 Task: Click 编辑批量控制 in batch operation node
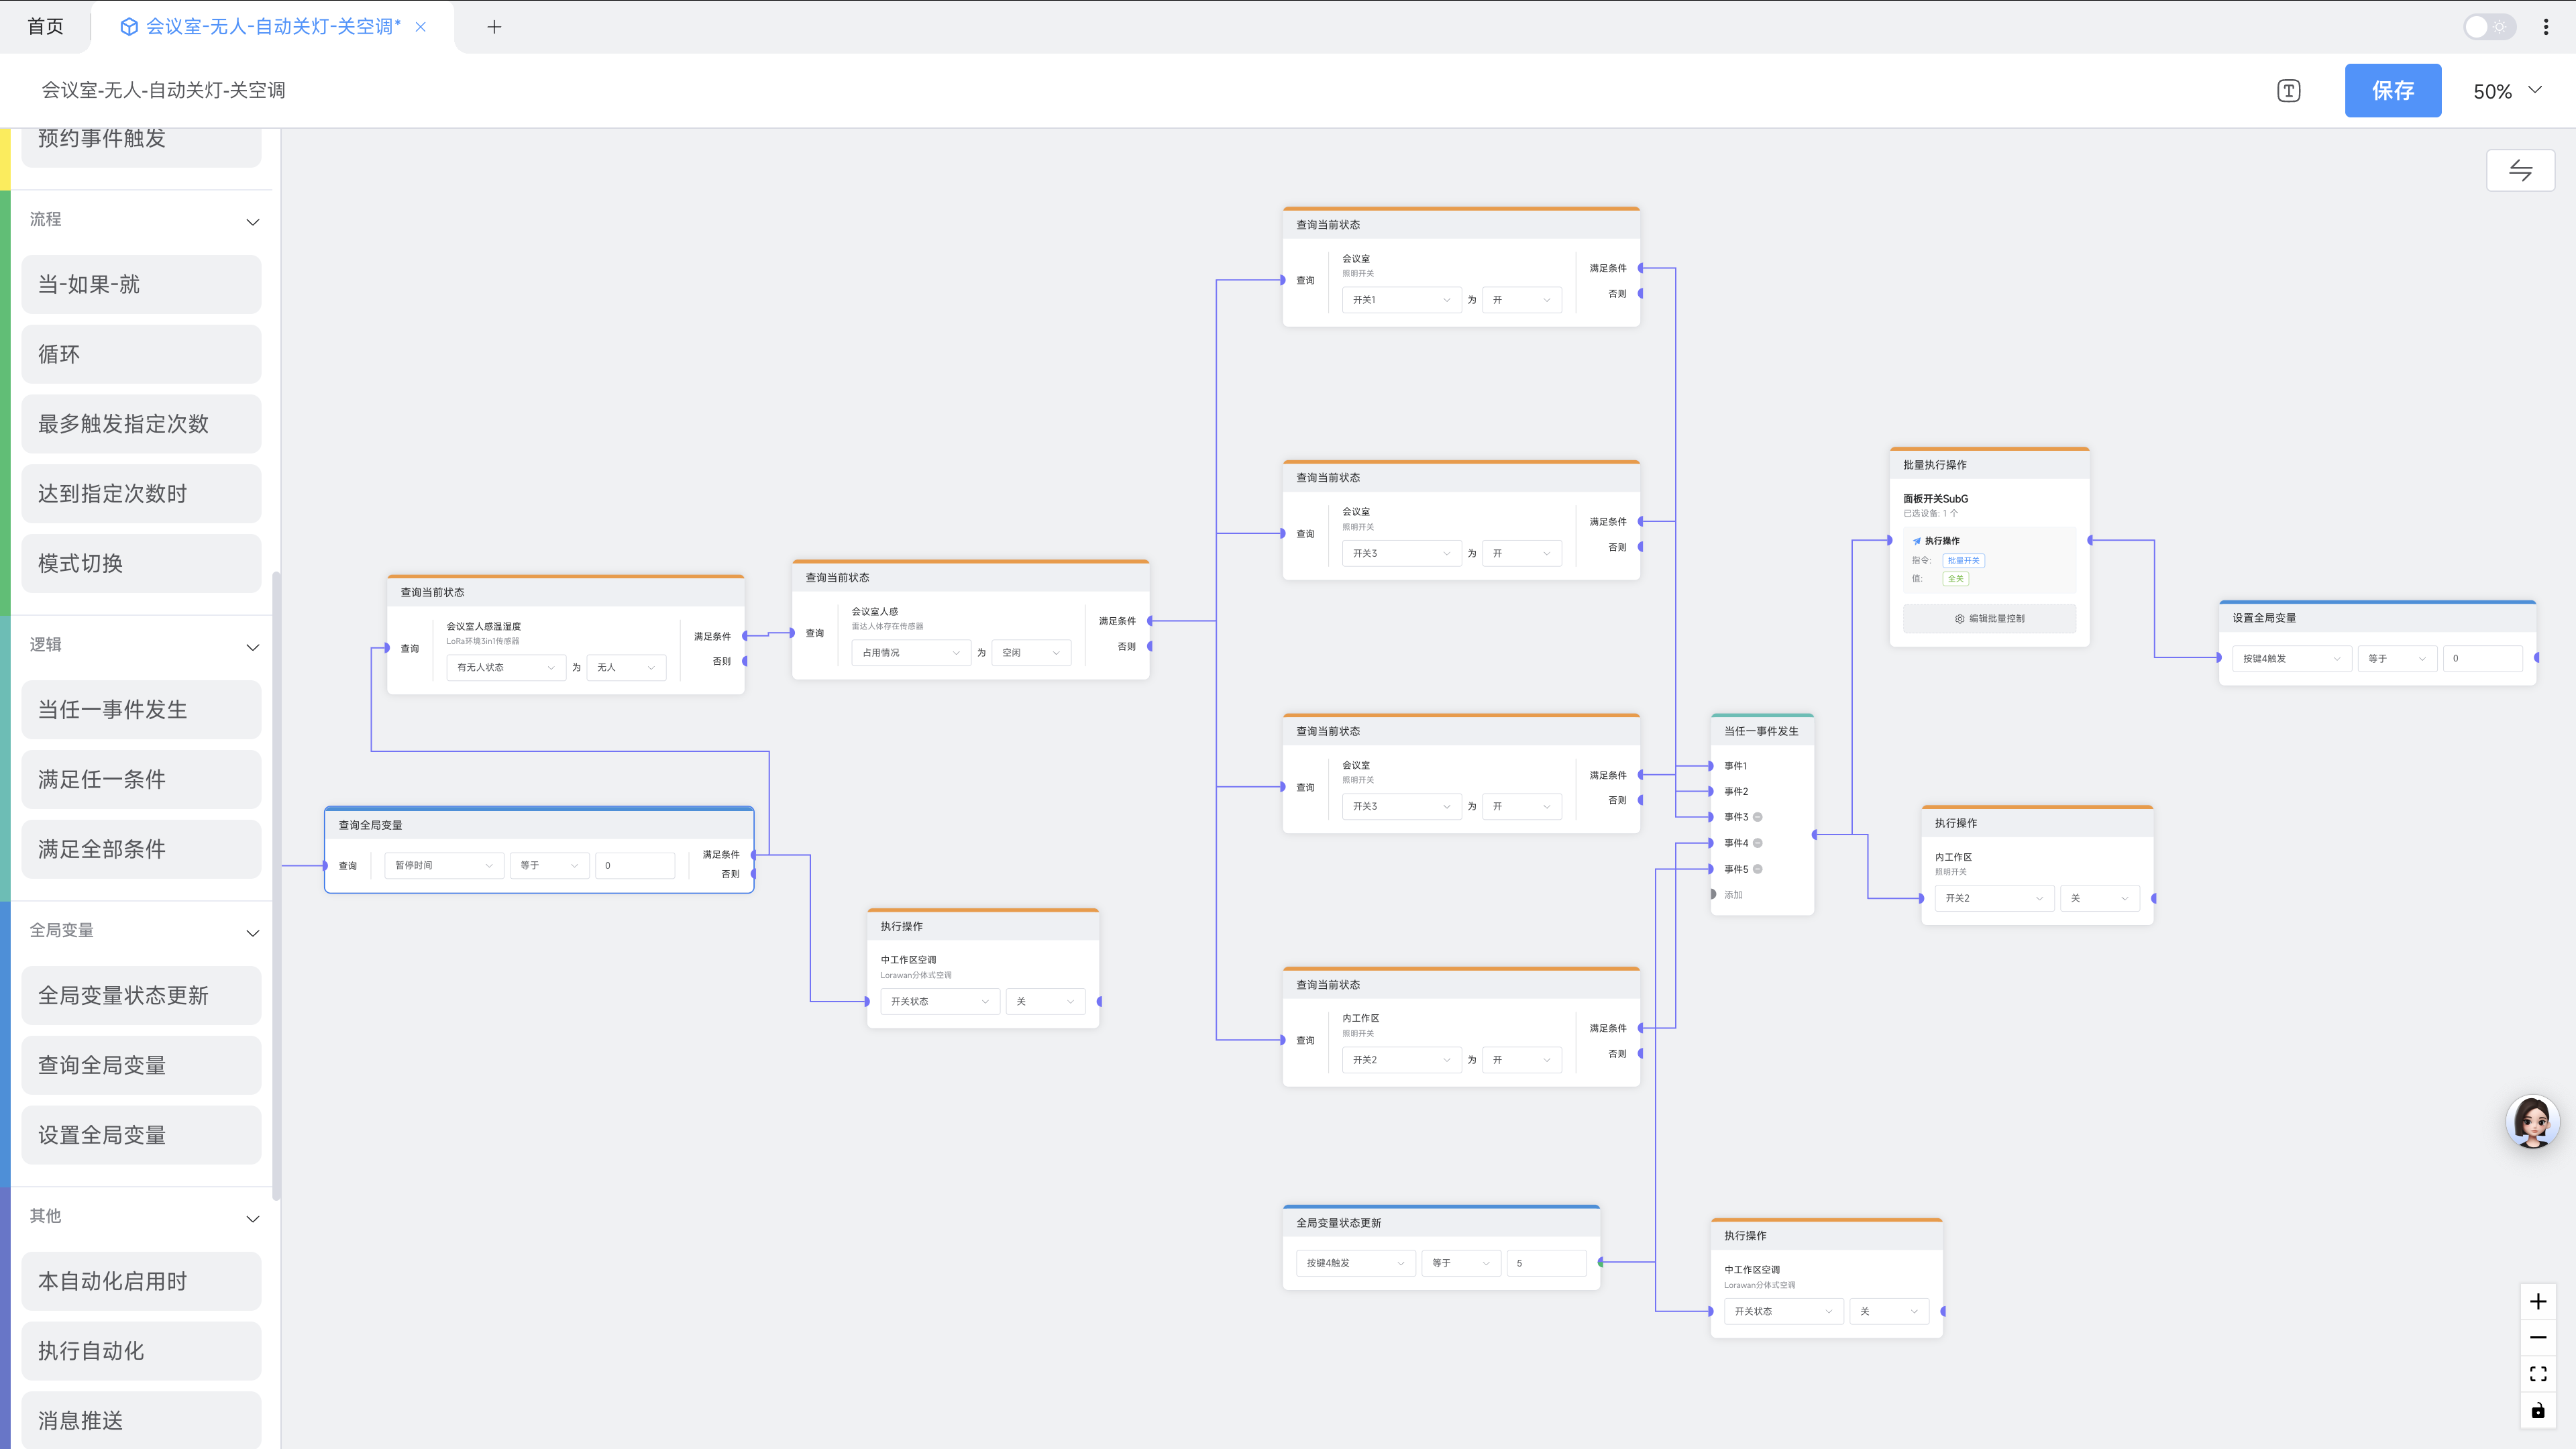tap(1989, 618)
